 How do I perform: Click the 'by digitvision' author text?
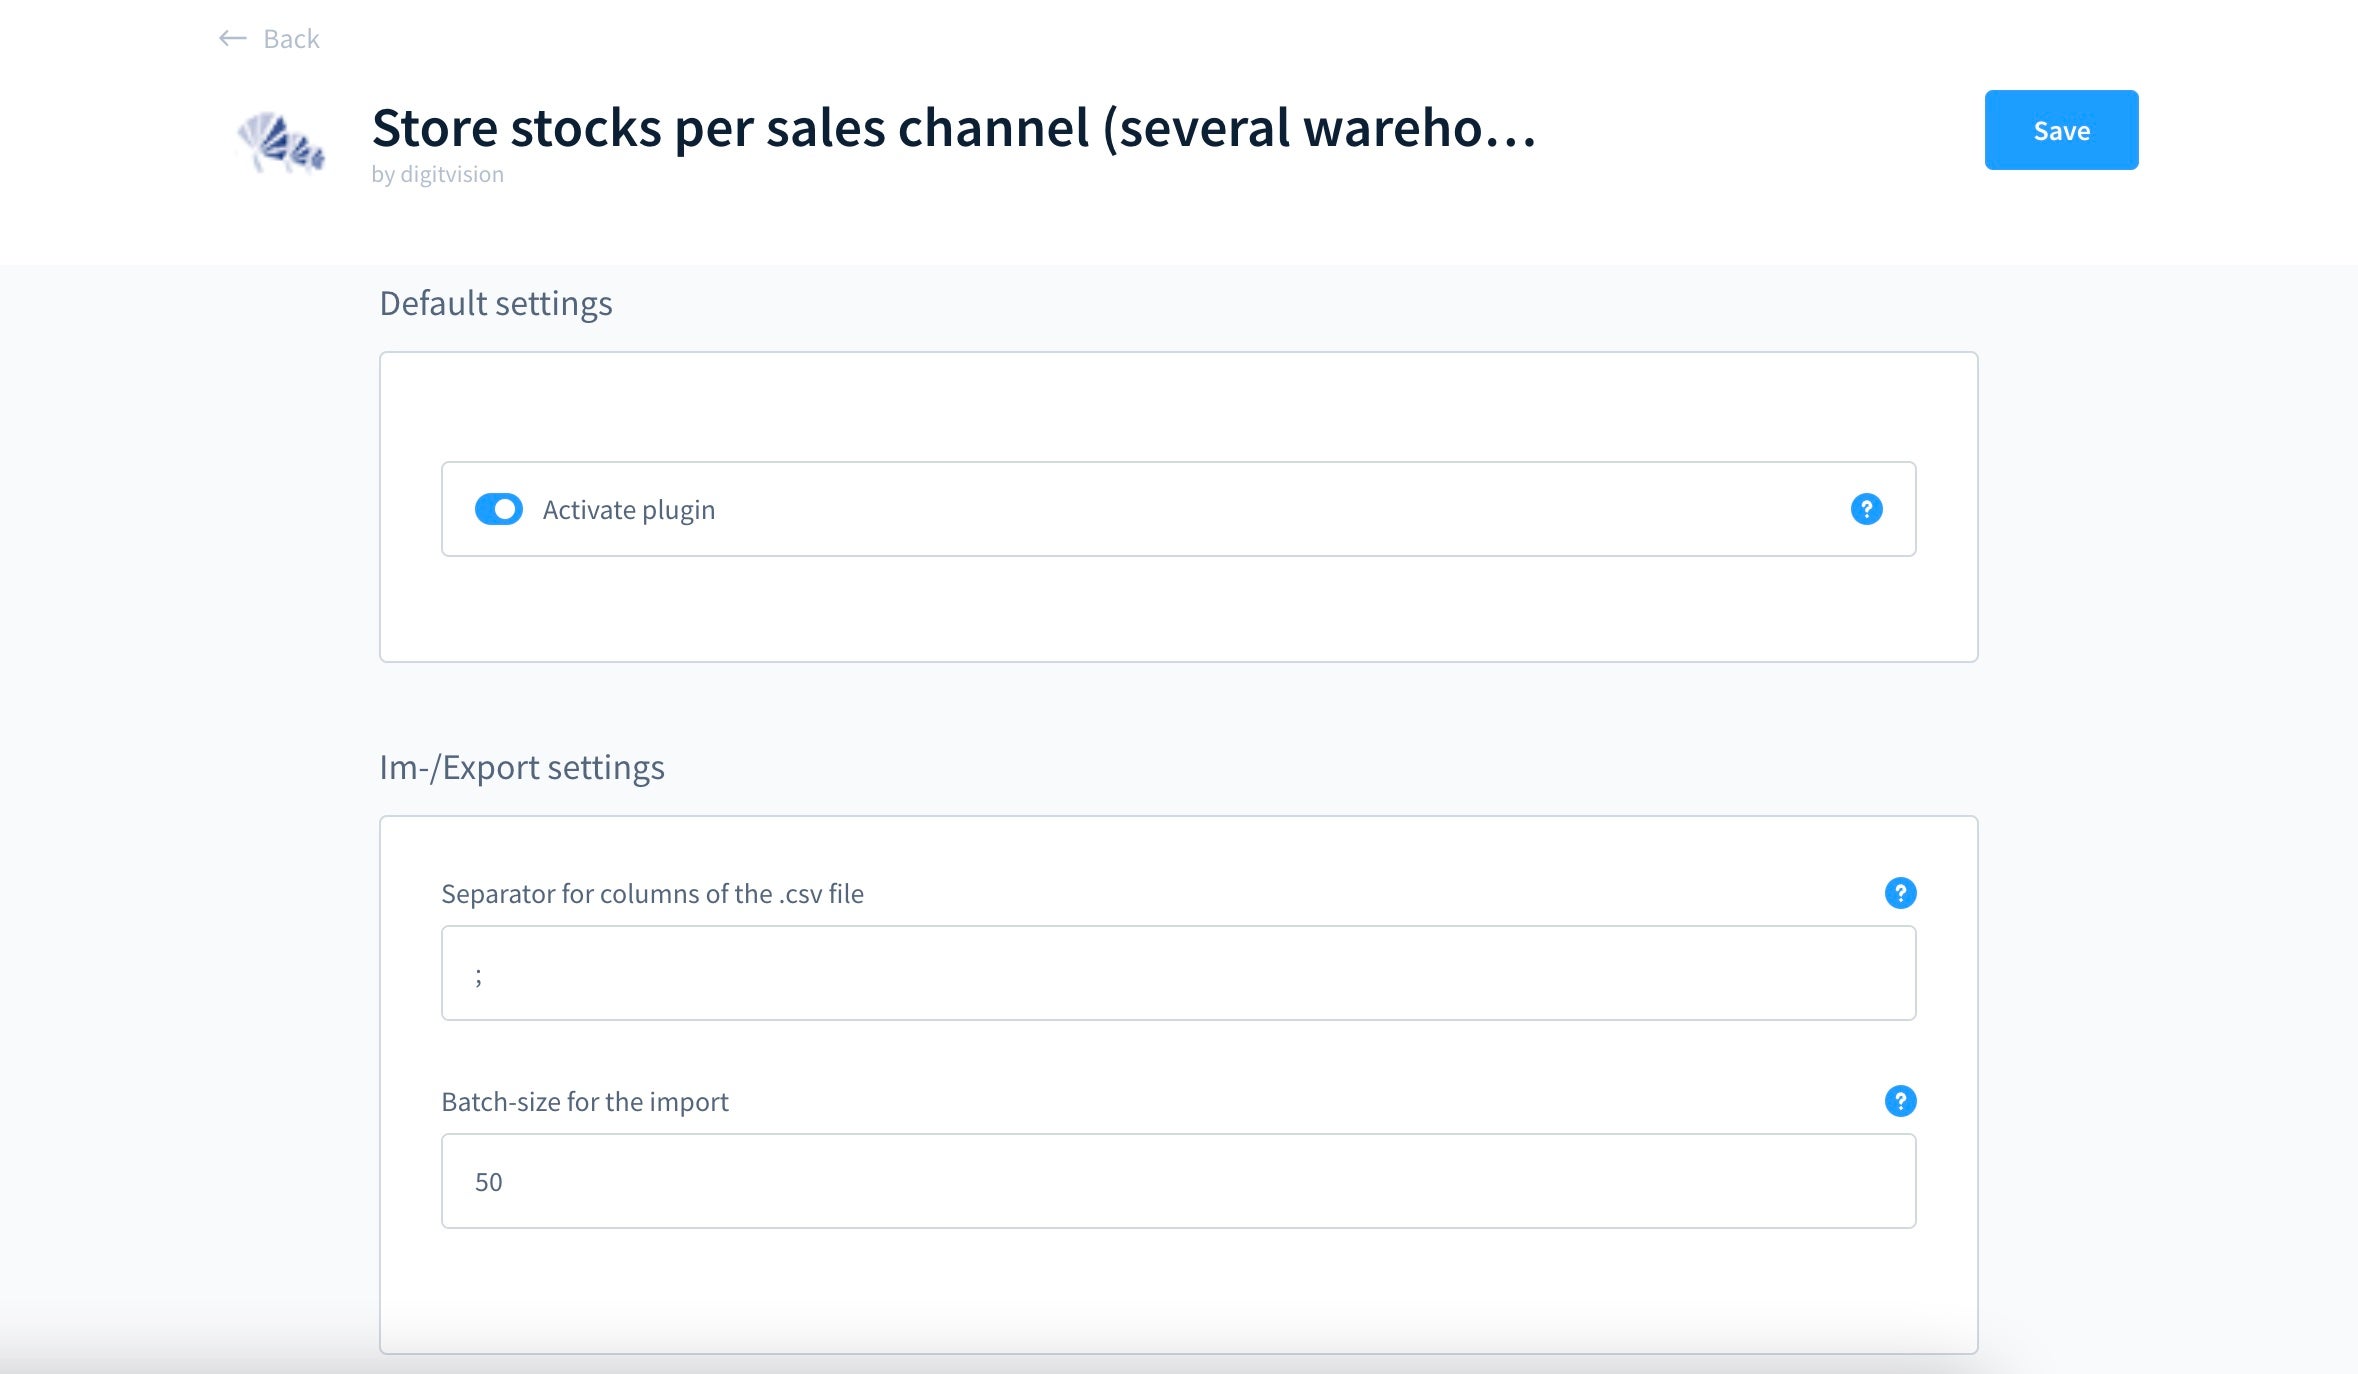pyautogui.click(x=437, y=174)
